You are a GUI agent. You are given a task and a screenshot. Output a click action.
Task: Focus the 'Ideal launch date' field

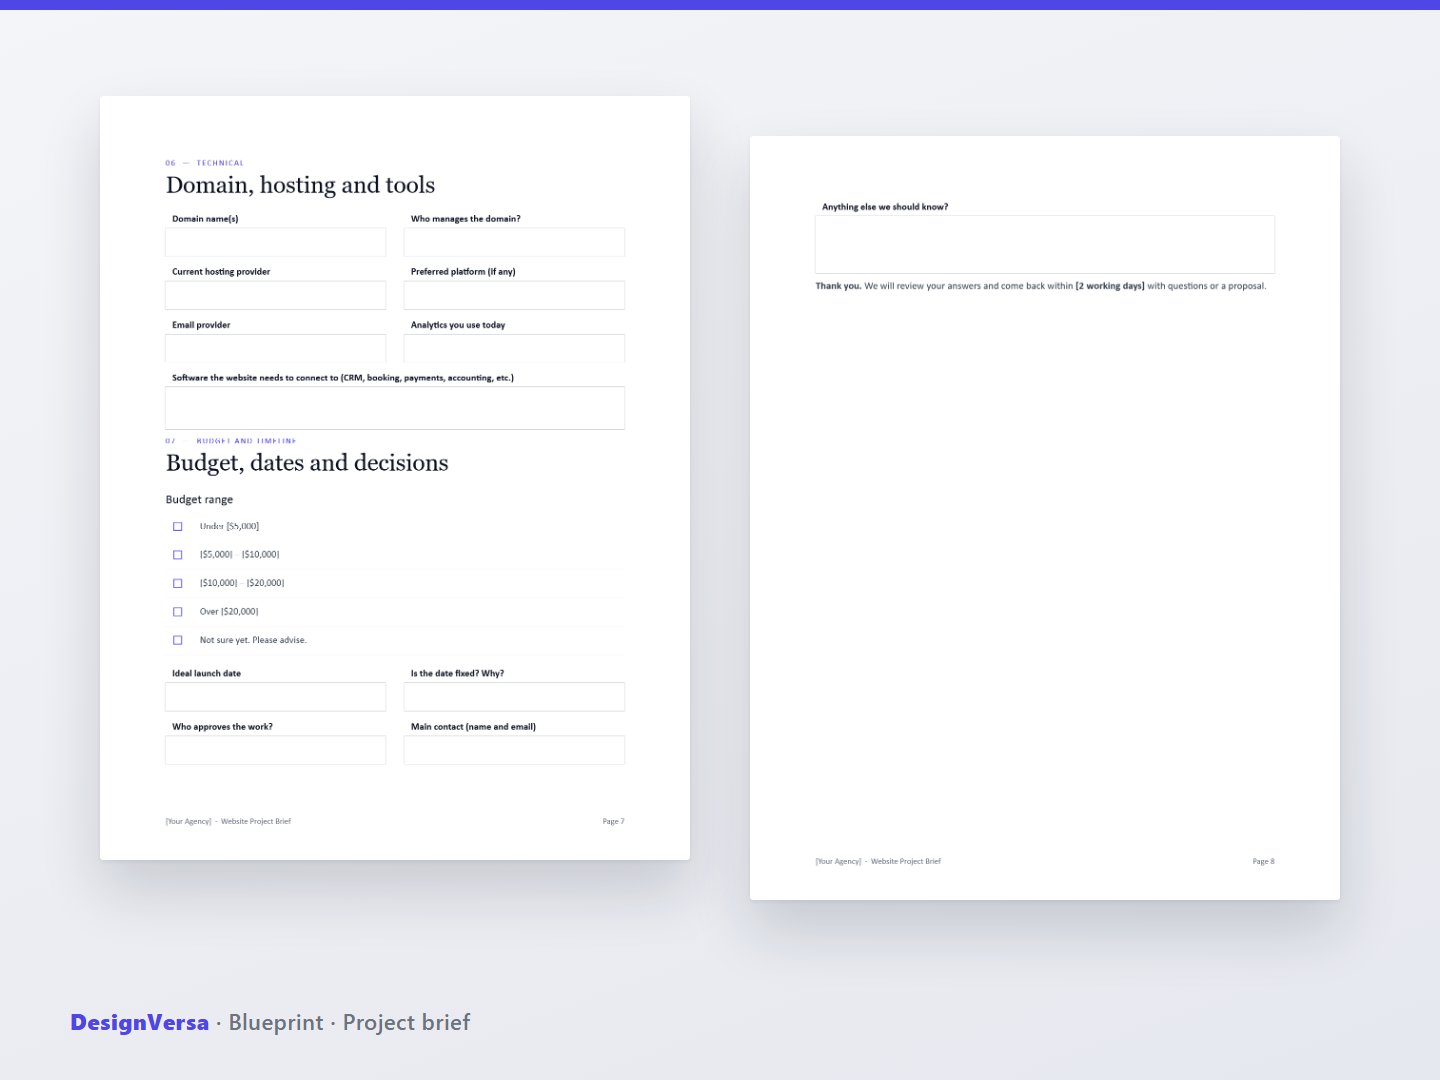[x=276, y=697]
